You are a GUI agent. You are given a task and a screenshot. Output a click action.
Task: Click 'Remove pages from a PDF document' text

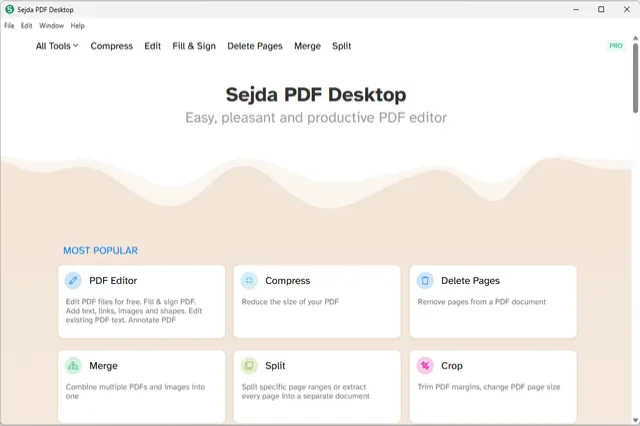click(482, 302)
